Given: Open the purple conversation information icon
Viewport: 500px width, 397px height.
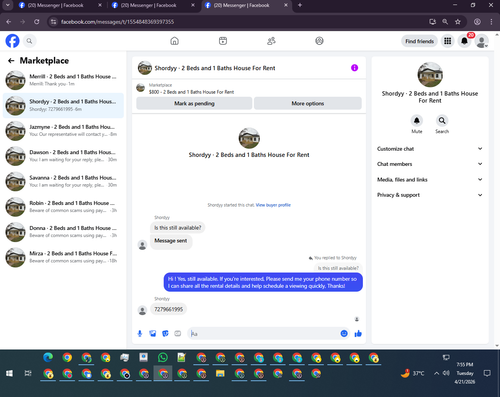Looking at the screenshot, I should (354, 68).
